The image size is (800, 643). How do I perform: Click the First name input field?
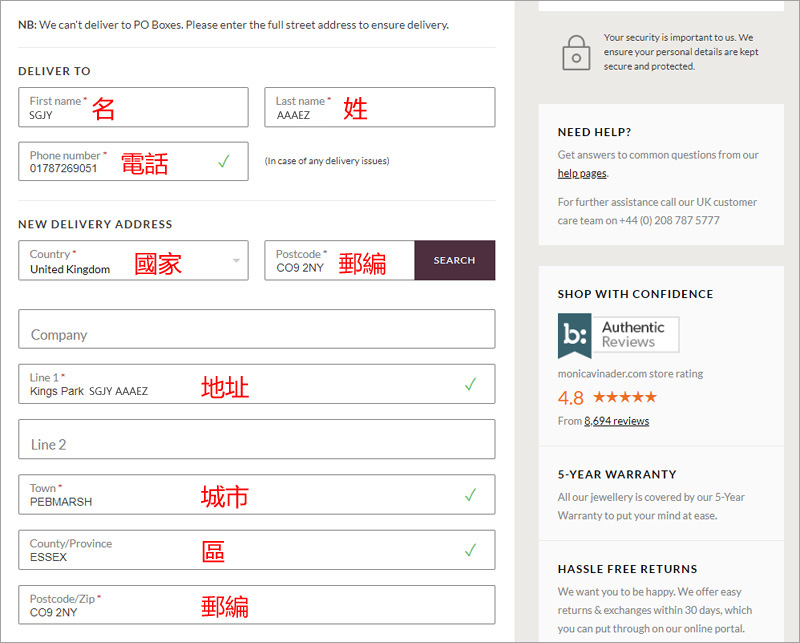click(x=133, y=108)
